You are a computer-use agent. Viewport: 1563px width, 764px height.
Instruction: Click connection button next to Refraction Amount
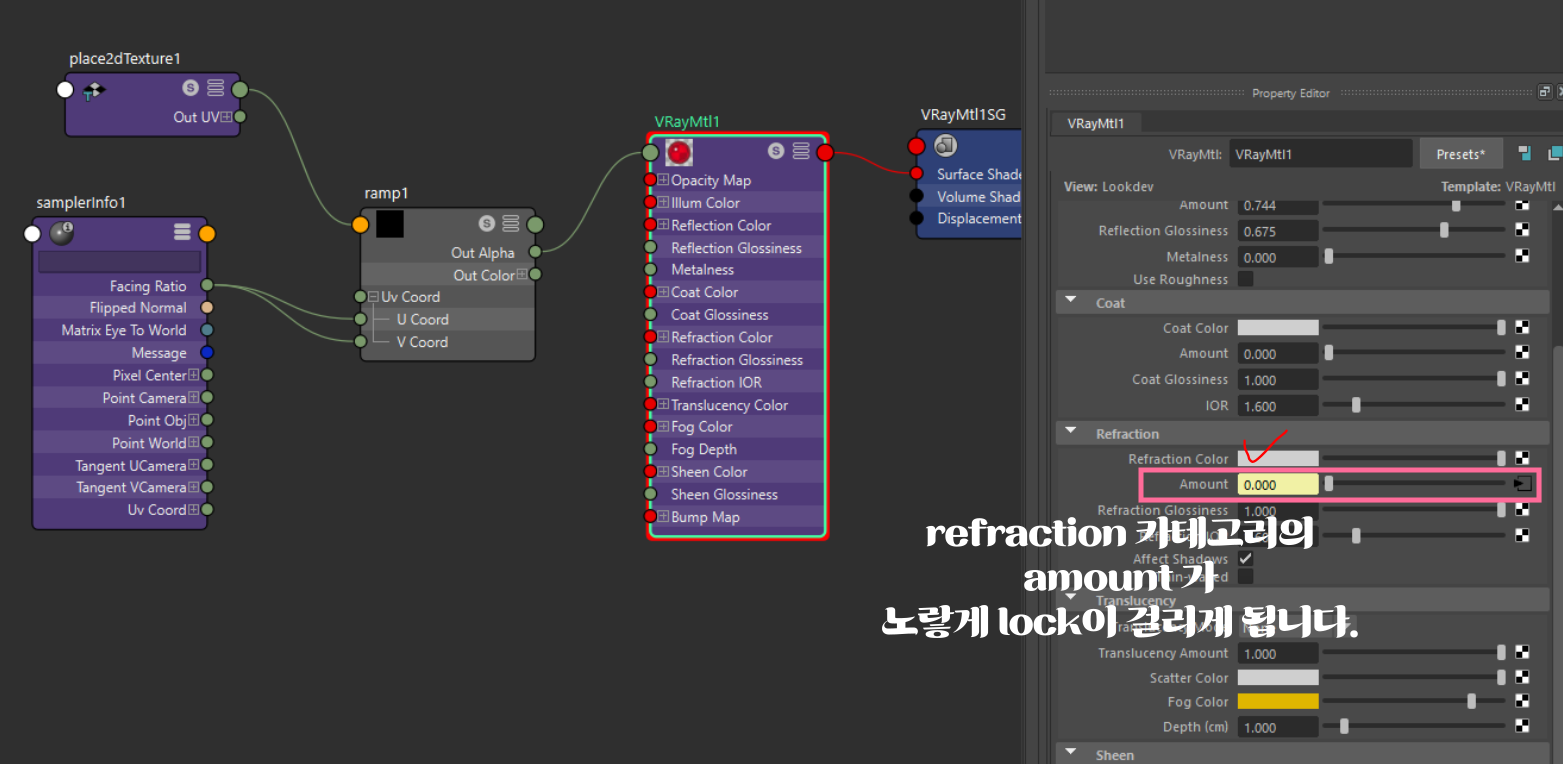1522,484
